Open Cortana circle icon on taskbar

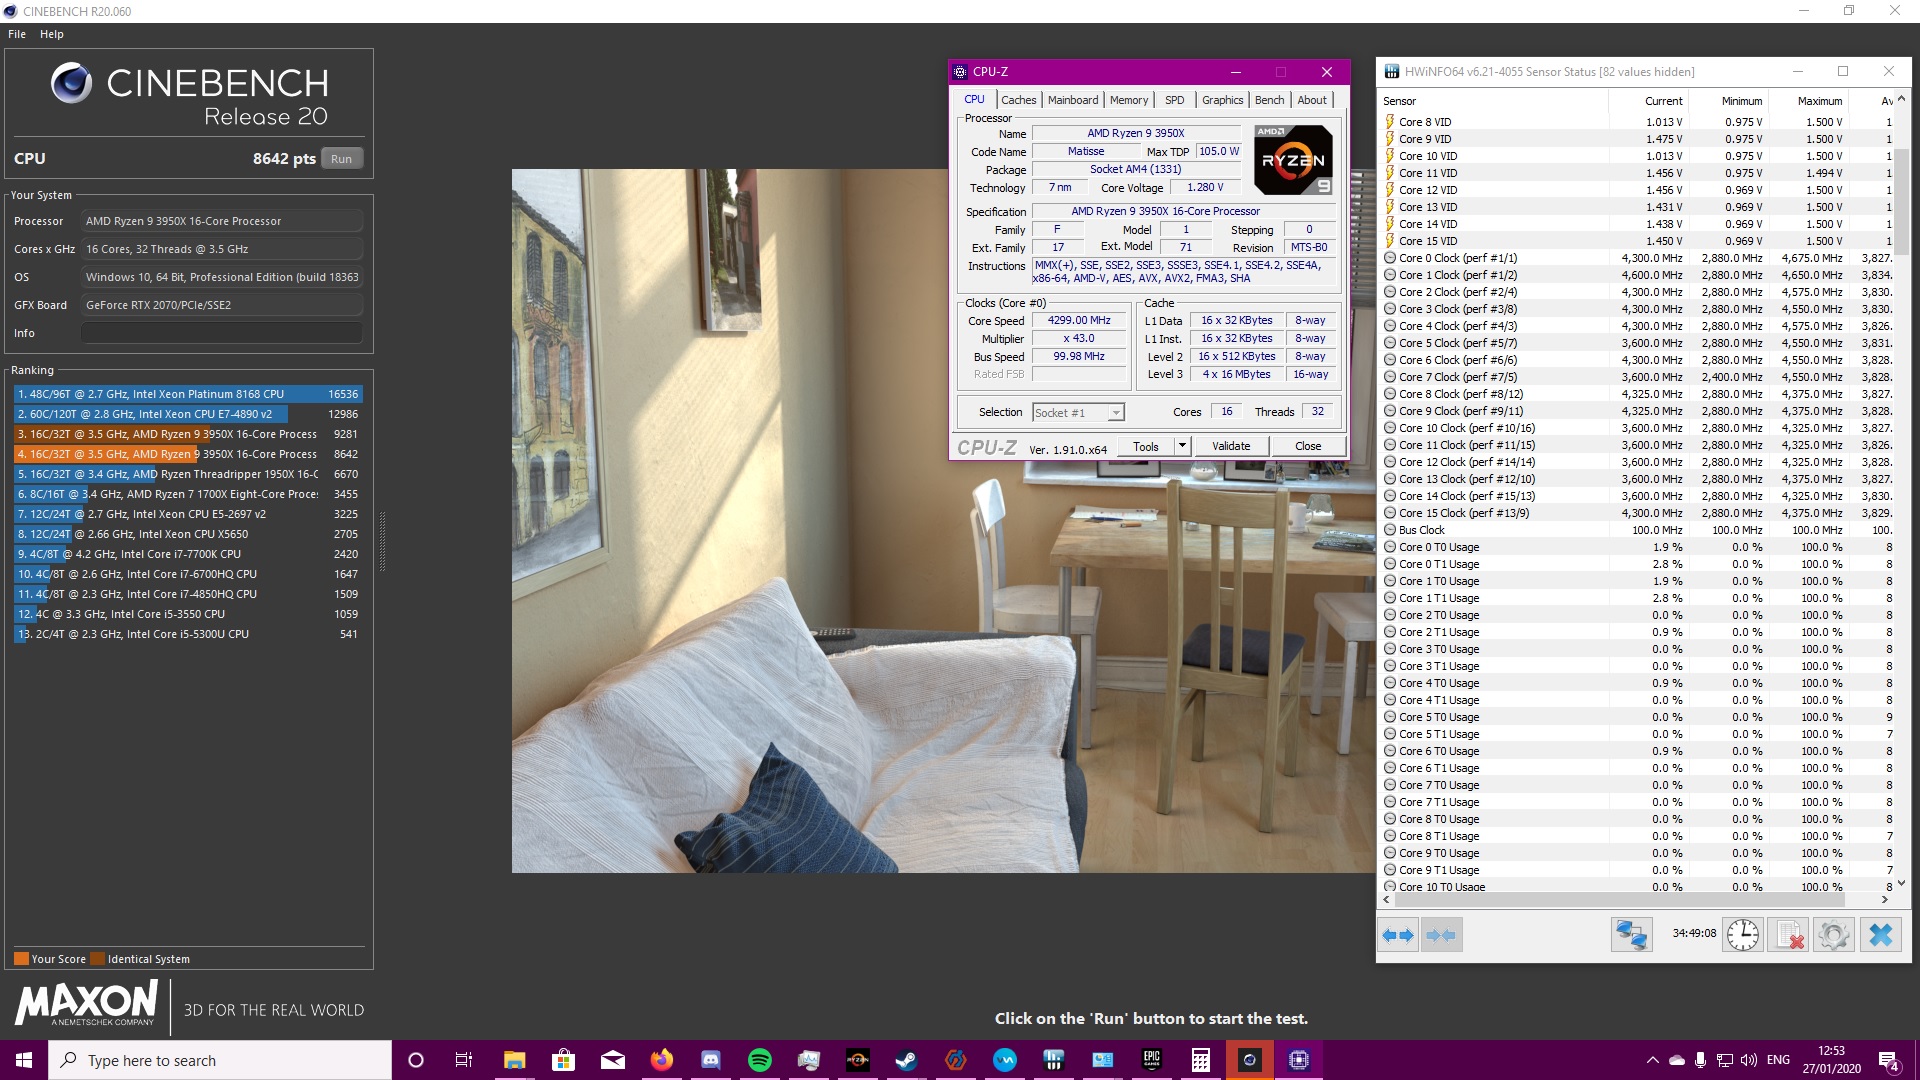416,1060
